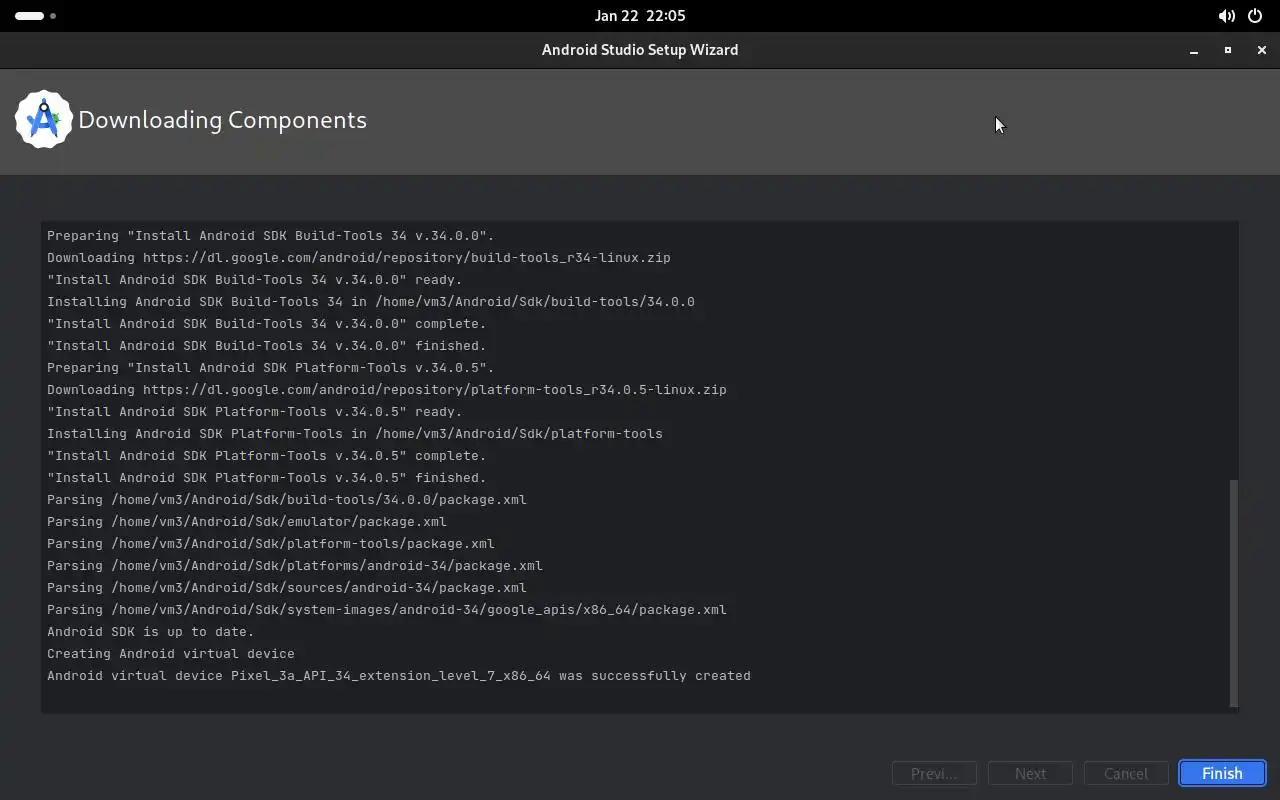This screenshot has height=800, width=1280.
Task: Open the Jan 22 clock menu
Action: coord(639,16)
